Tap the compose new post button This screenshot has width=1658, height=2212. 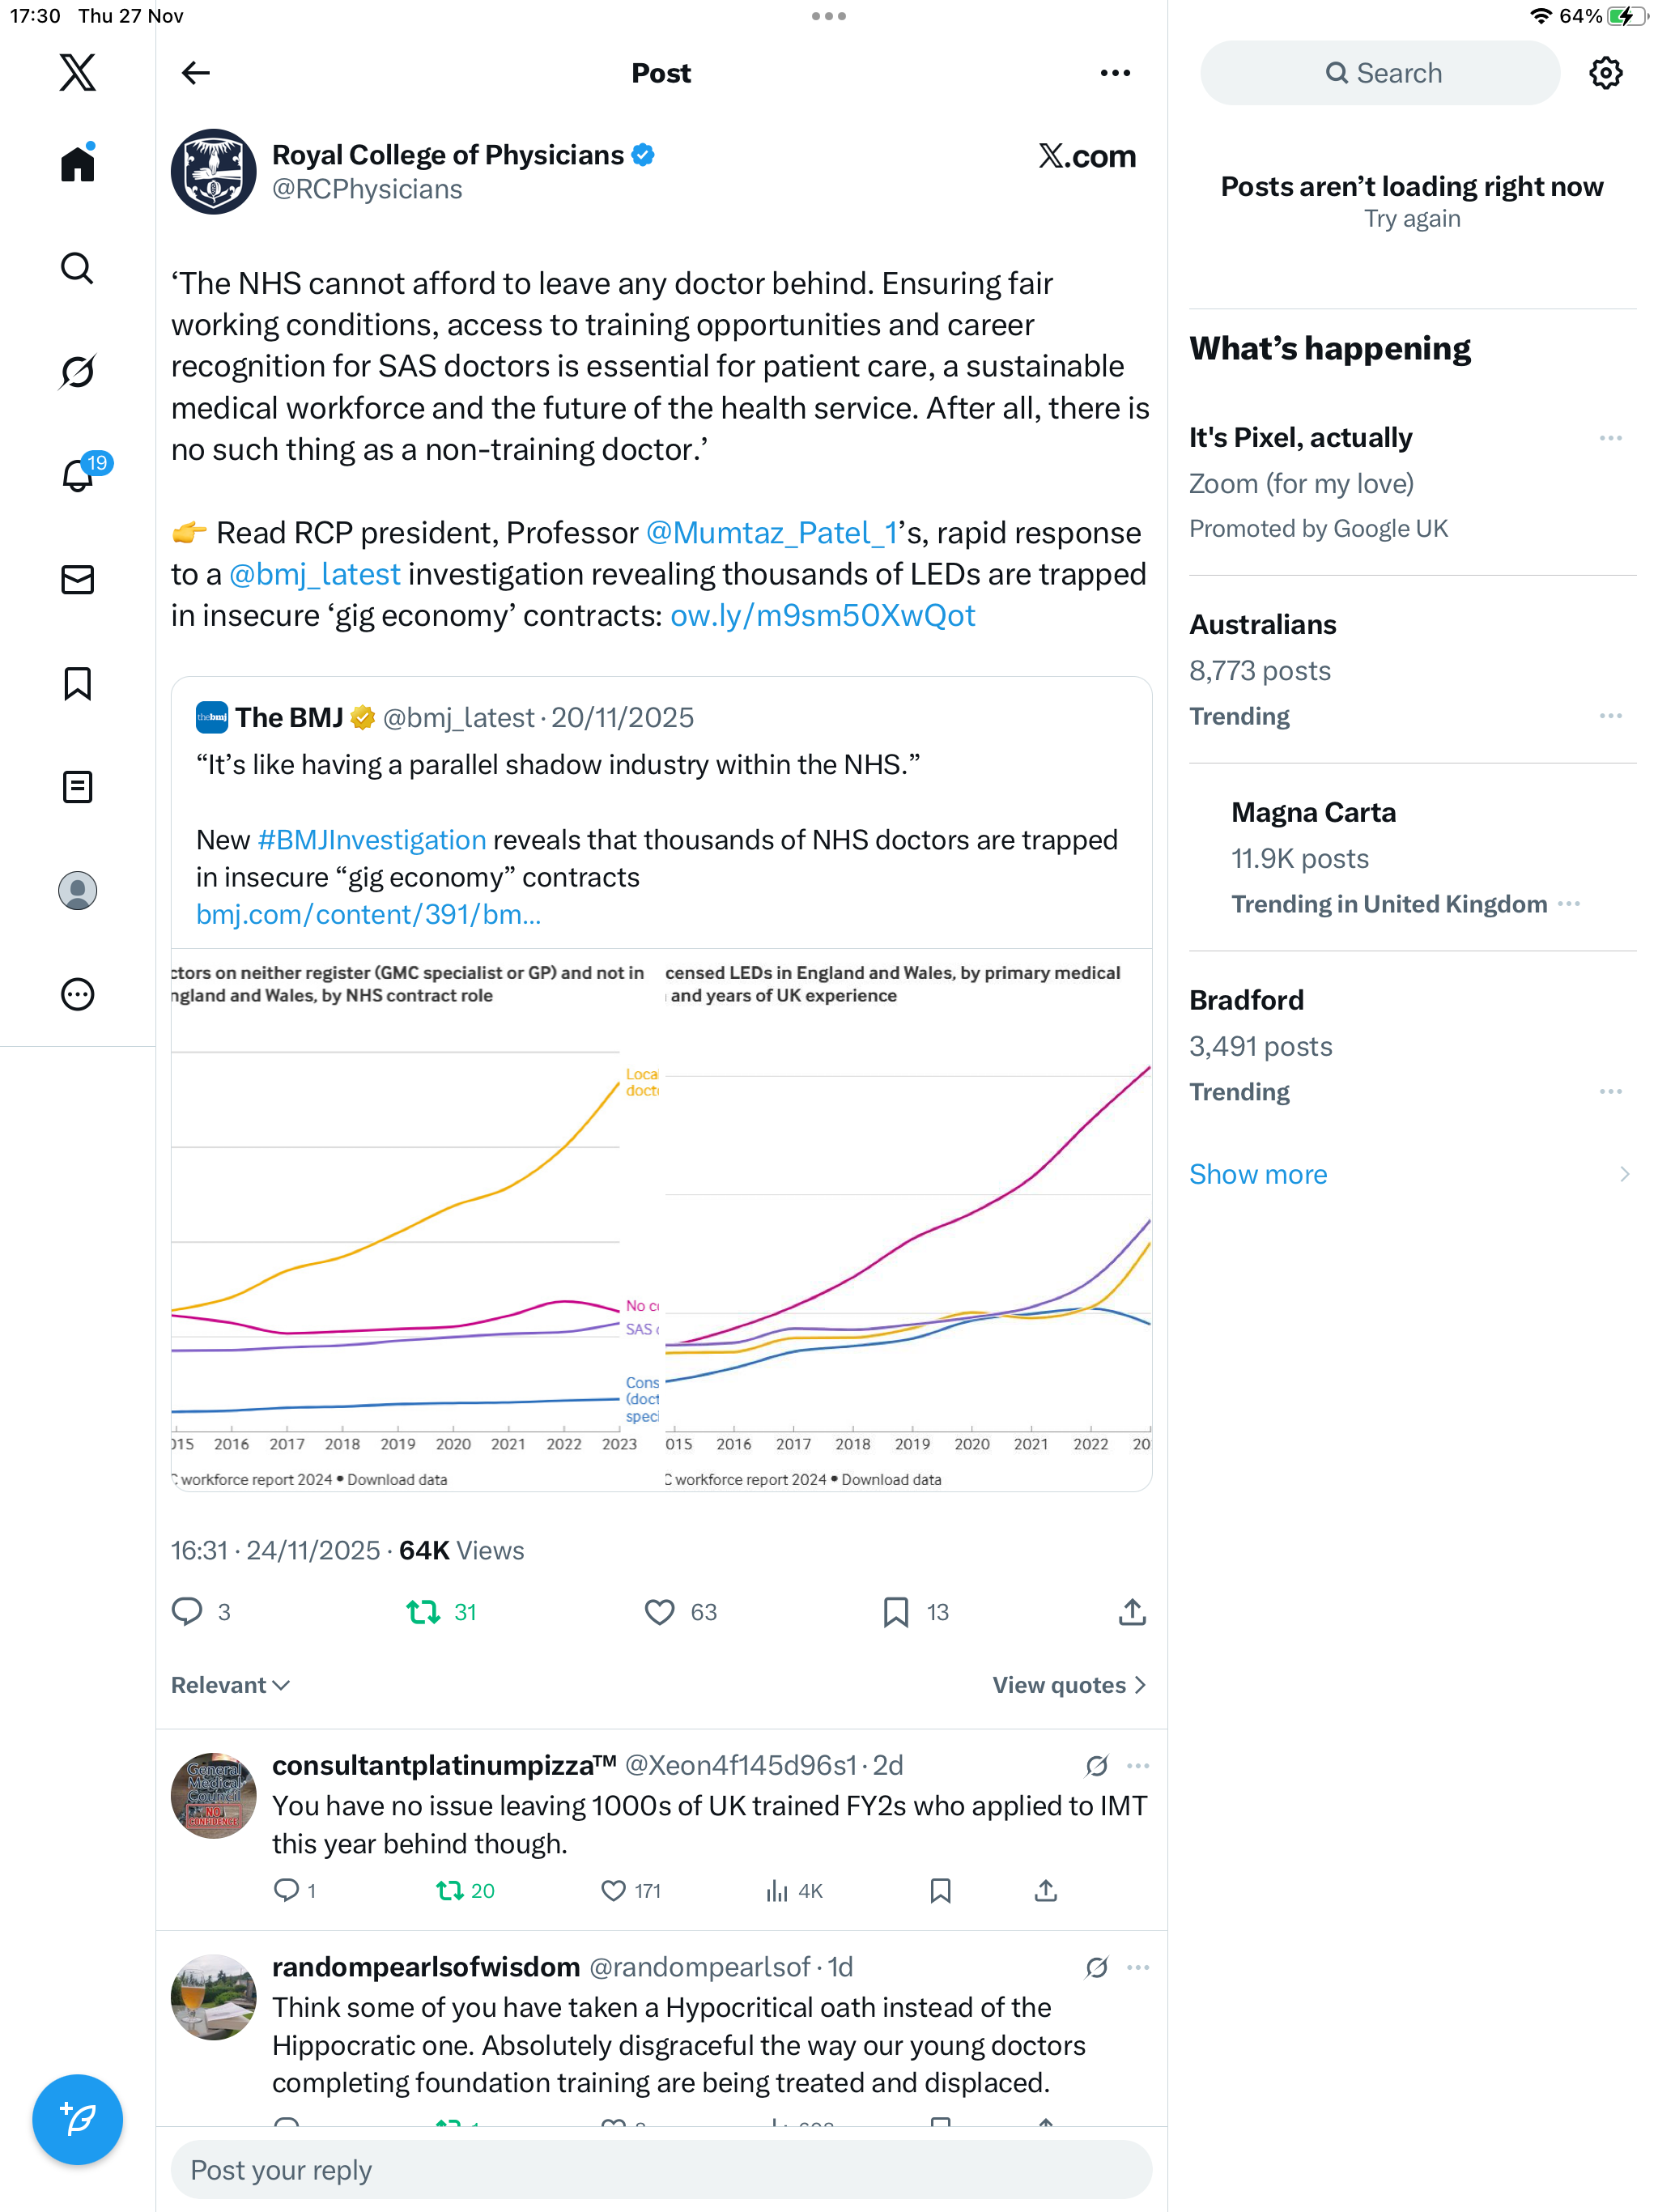click(77, 2119)
